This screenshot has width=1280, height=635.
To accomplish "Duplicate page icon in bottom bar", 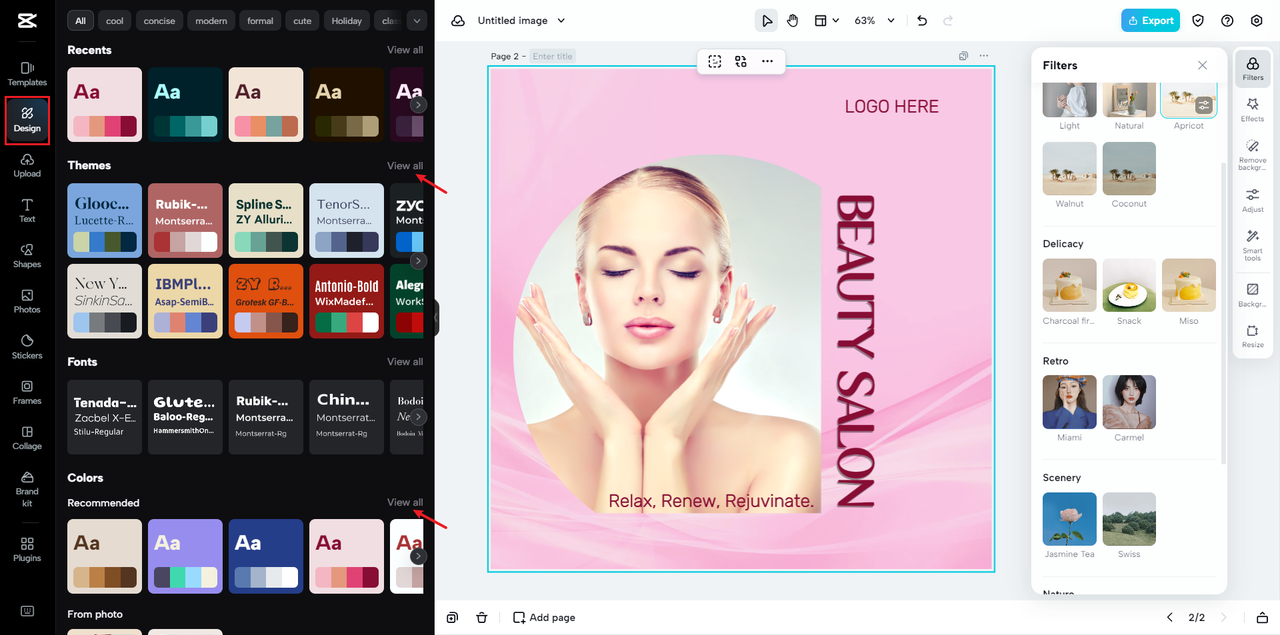I will click(x=453, y=618).
